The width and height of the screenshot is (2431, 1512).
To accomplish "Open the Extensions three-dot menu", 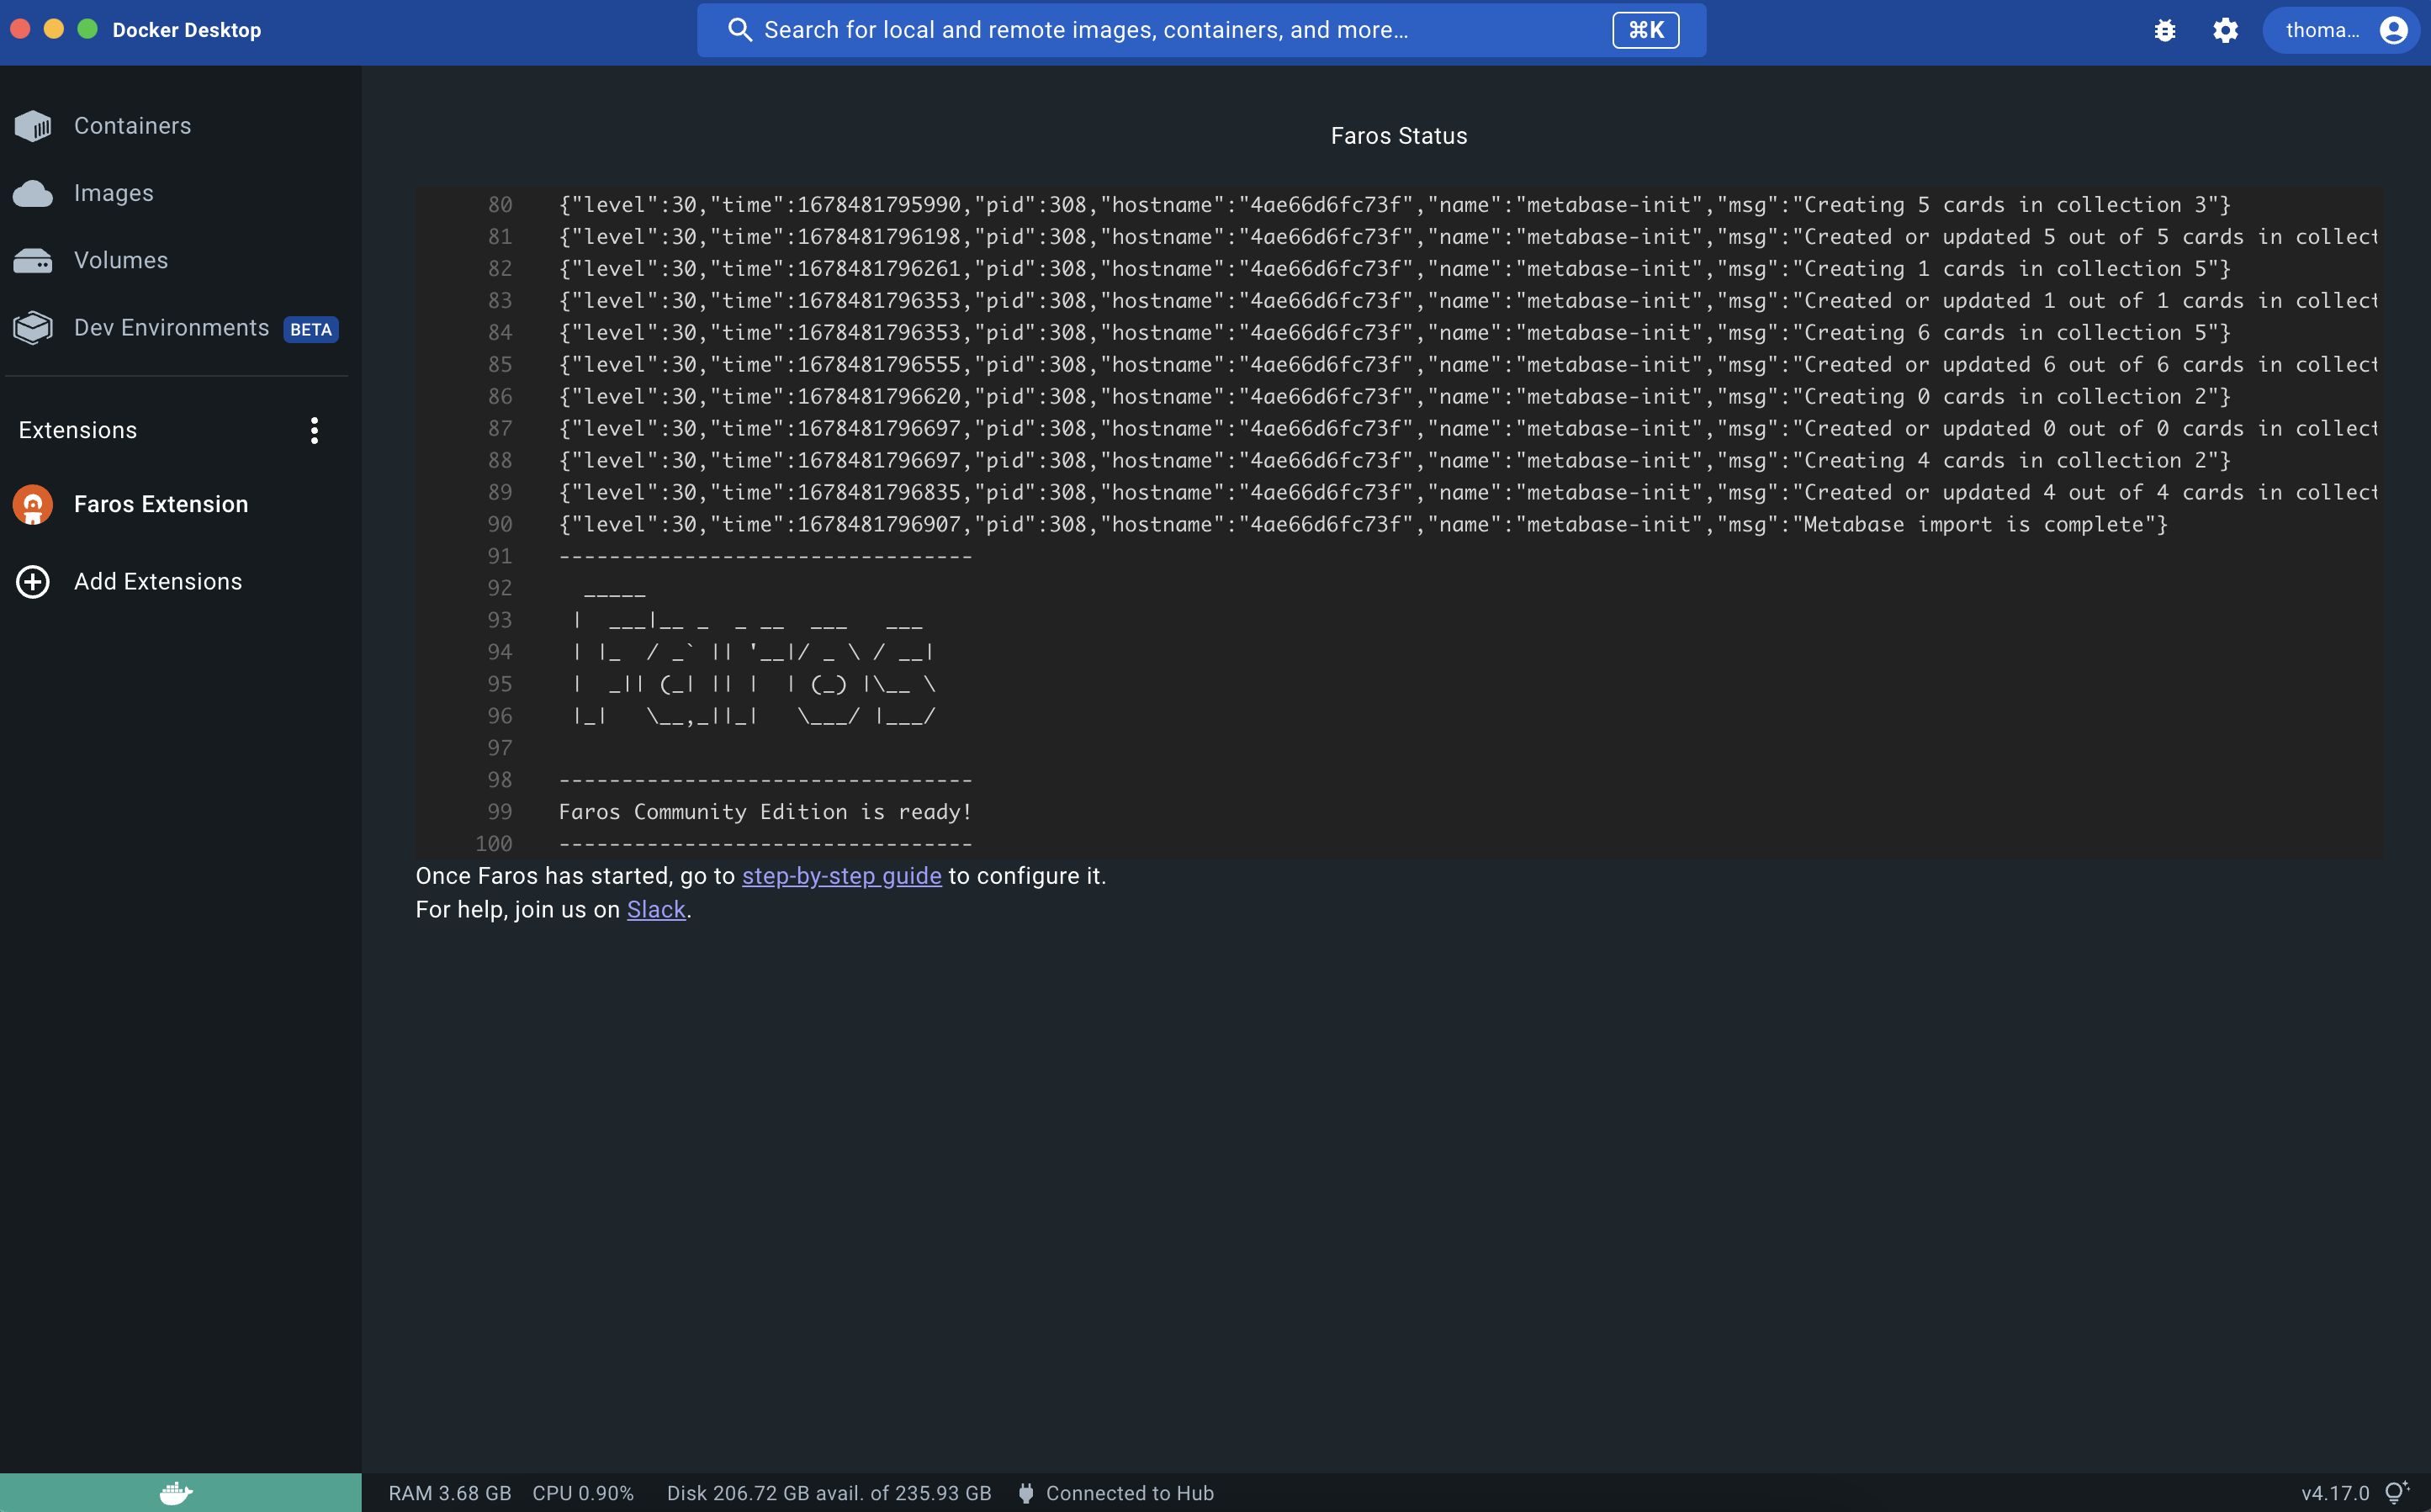I will (314, 431).
